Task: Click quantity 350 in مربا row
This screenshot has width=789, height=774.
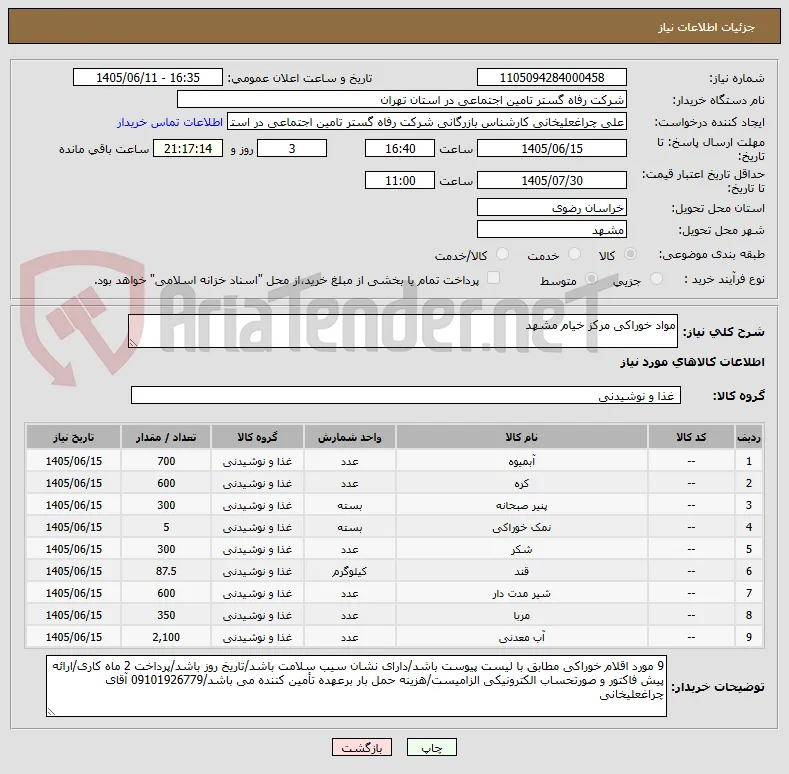Action: pos(166,615)
